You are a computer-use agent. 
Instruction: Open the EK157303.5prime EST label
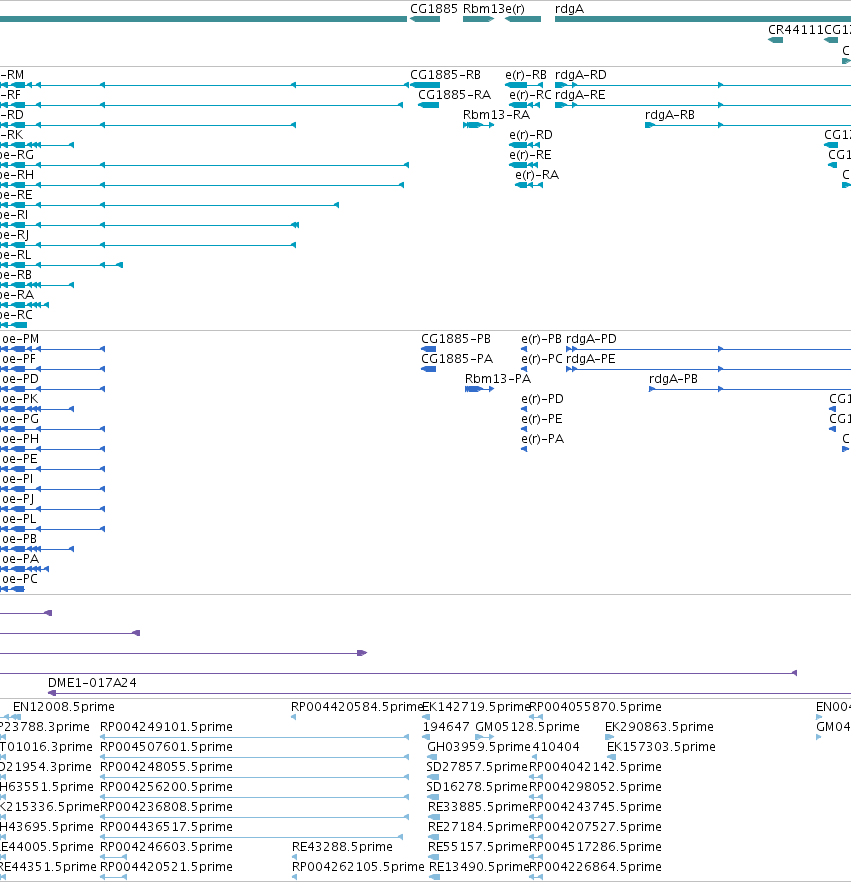tap(661, 746)
